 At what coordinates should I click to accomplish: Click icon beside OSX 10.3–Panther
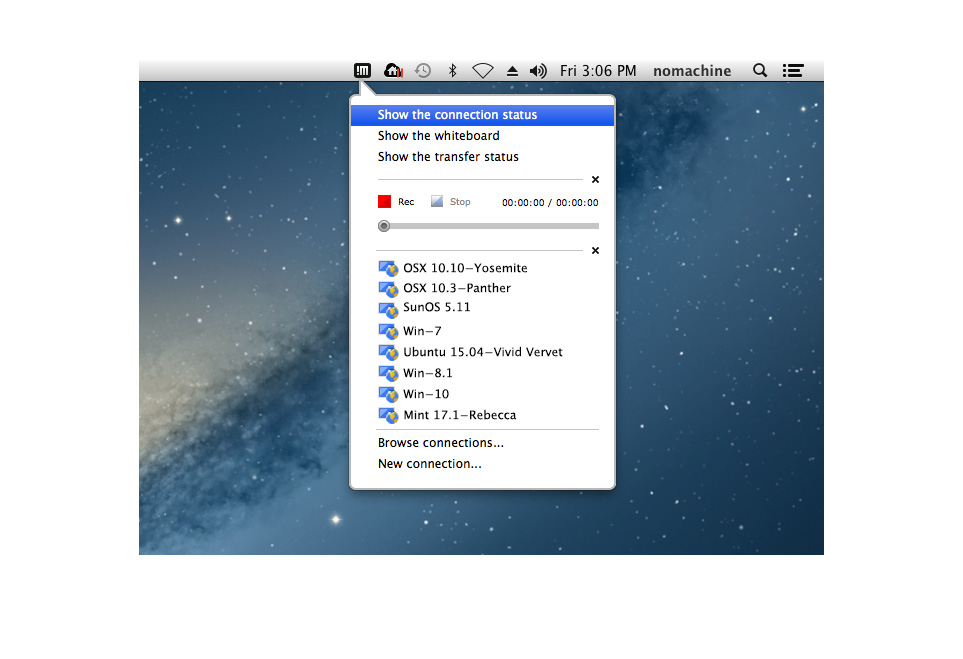coord(388,288)
